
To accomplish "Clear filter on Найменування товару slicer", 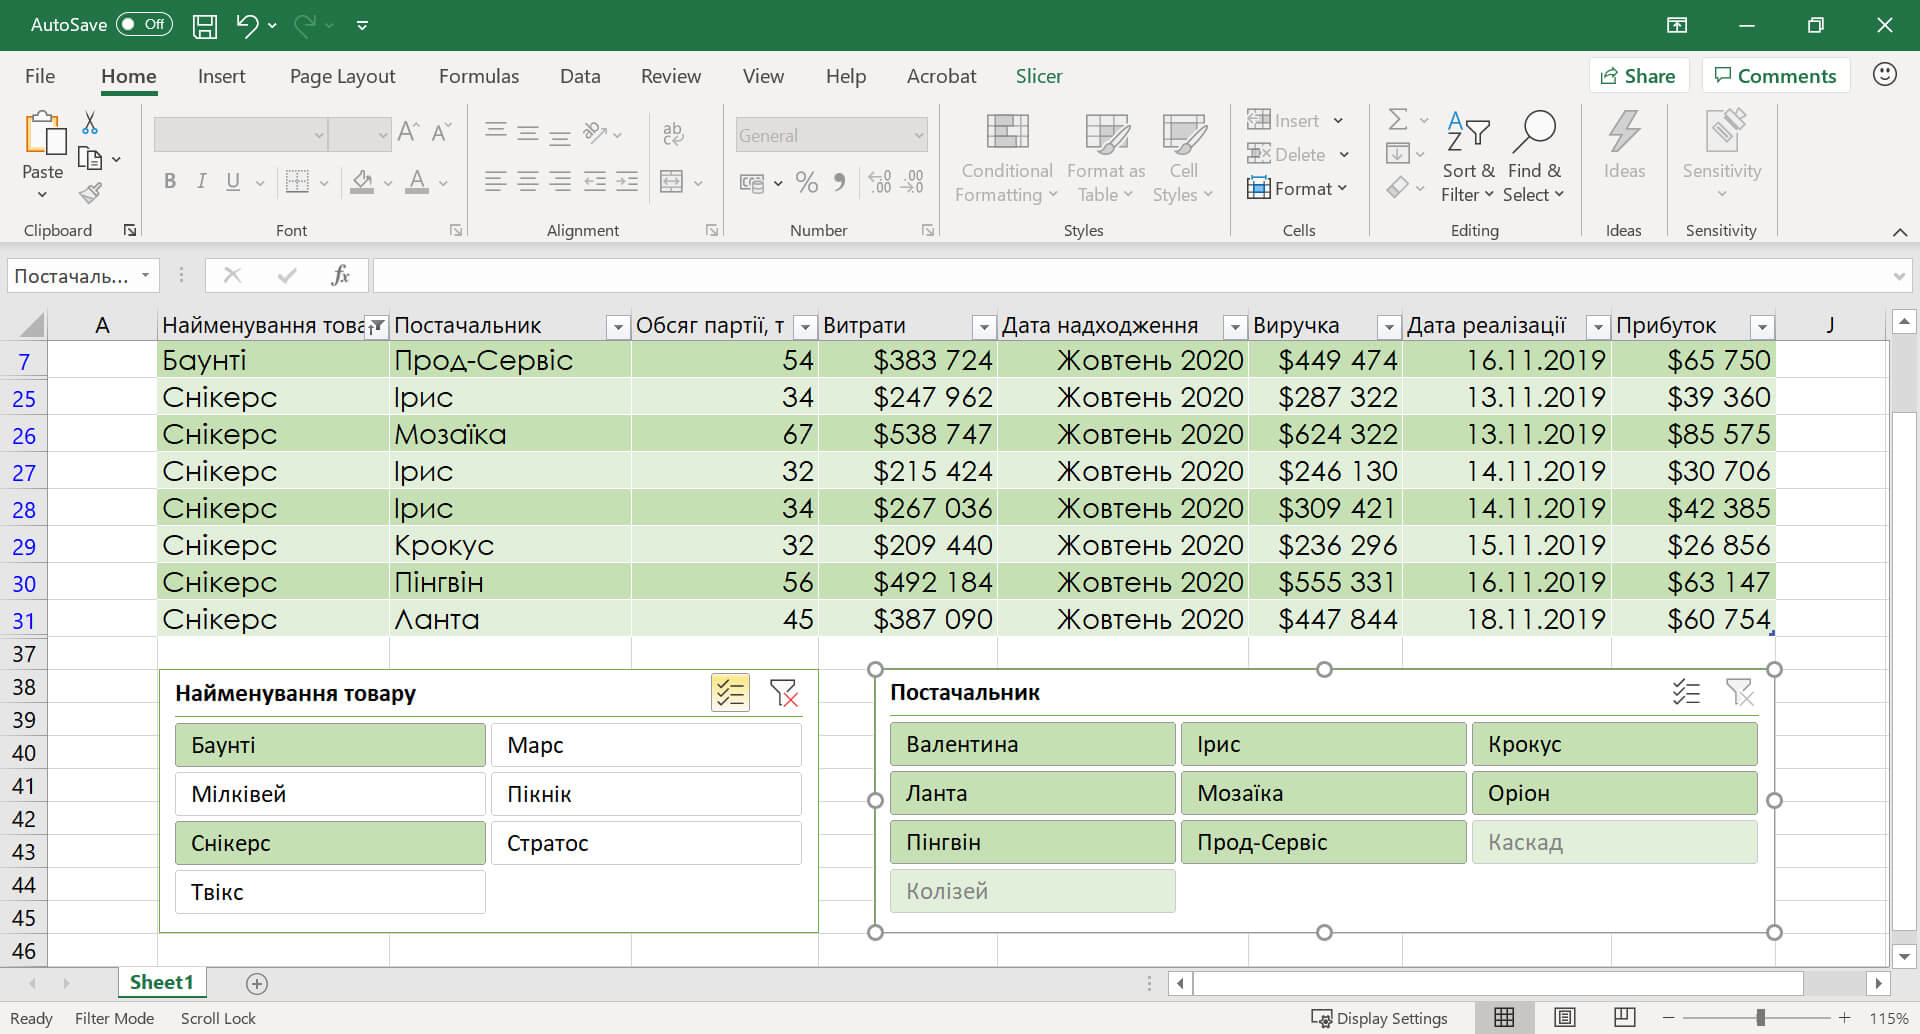I will pos(783,693).
